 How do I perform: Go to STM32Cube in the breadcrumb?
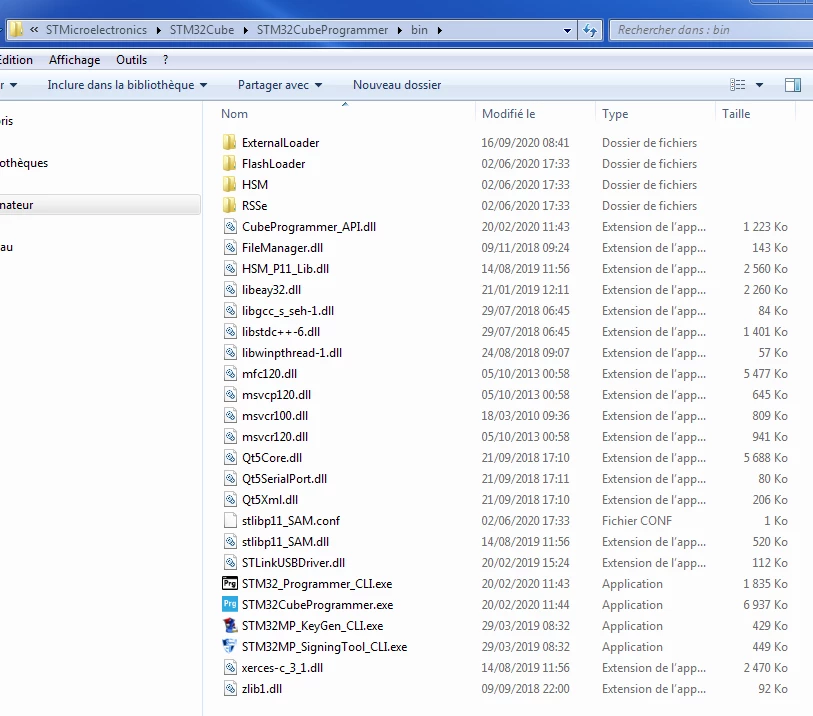coord(202,30)
